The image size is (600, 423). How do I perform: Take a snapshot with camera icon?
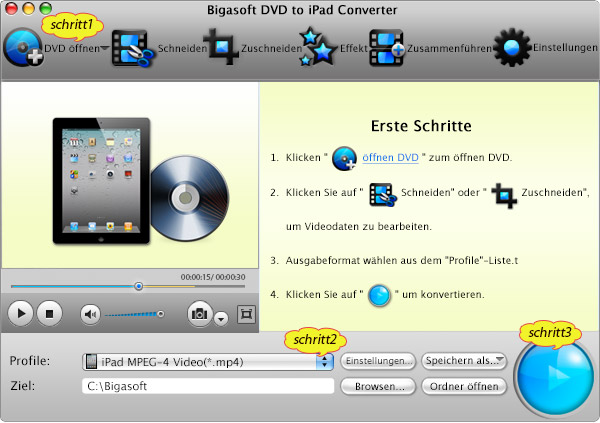(x=199, y=314)
